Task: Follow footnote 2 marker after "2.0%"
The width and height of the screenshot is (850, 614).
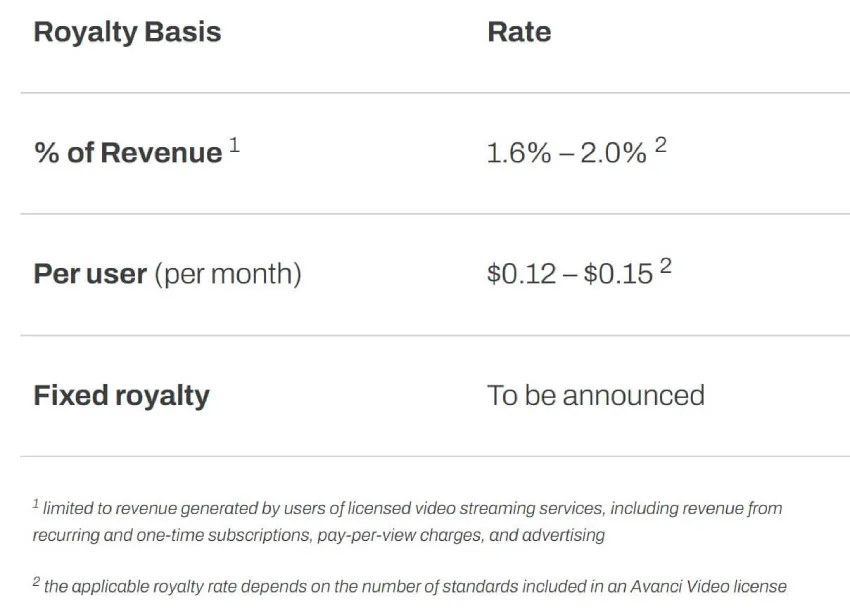Action: [661, 145]
